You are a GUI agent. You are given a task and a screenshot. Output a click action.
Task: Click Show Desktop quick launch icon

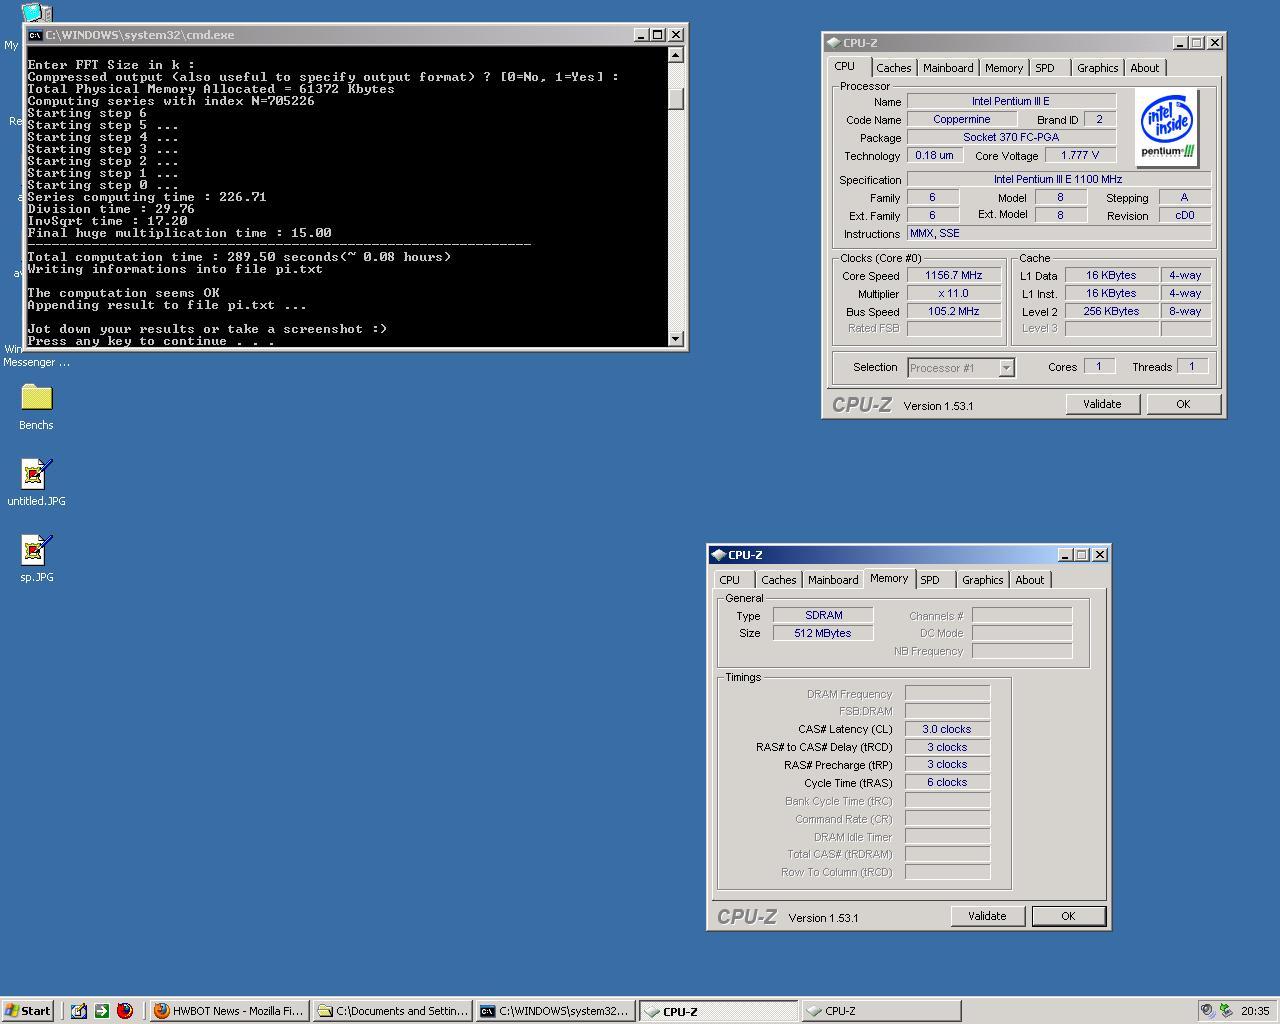(x=78, y=1011)
